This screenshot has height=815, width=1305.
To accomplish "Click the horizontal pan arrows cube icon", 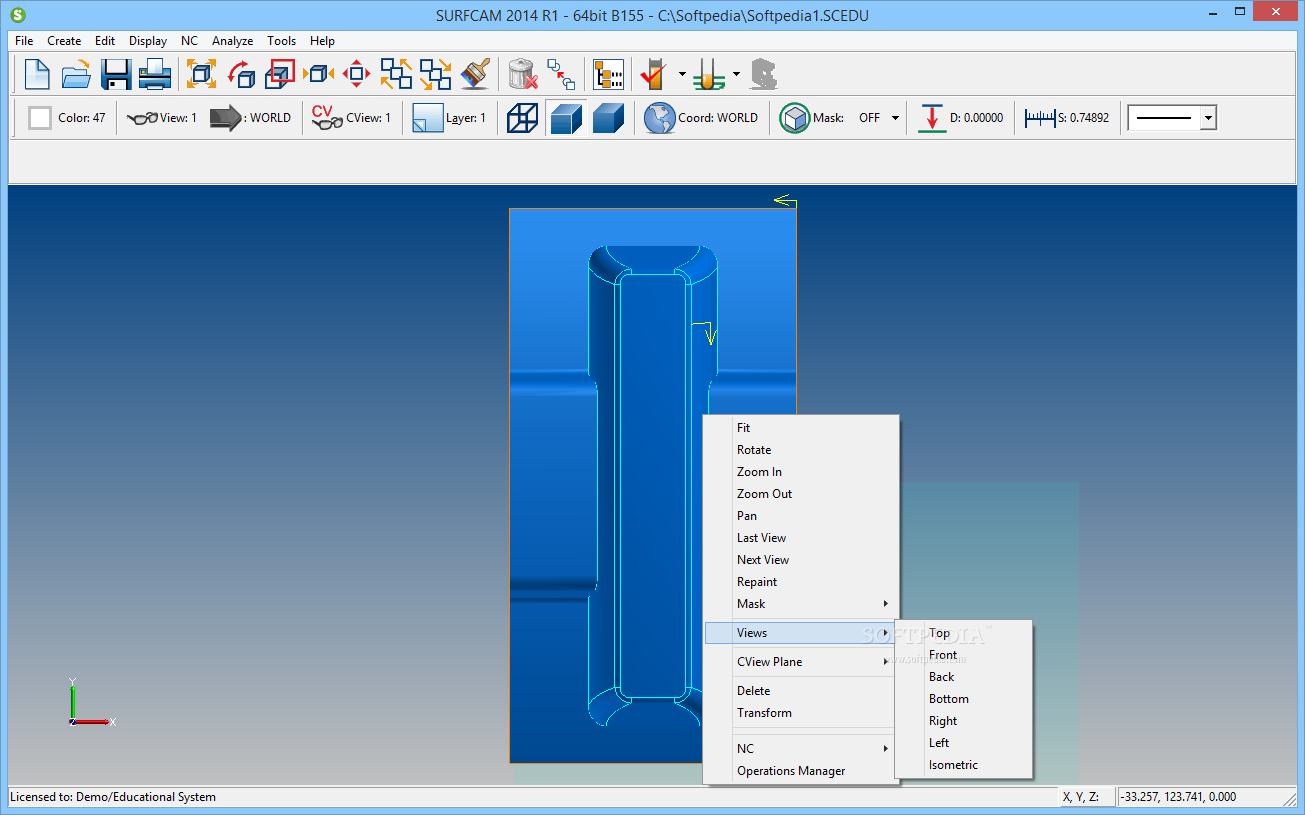I will (319, 74).
